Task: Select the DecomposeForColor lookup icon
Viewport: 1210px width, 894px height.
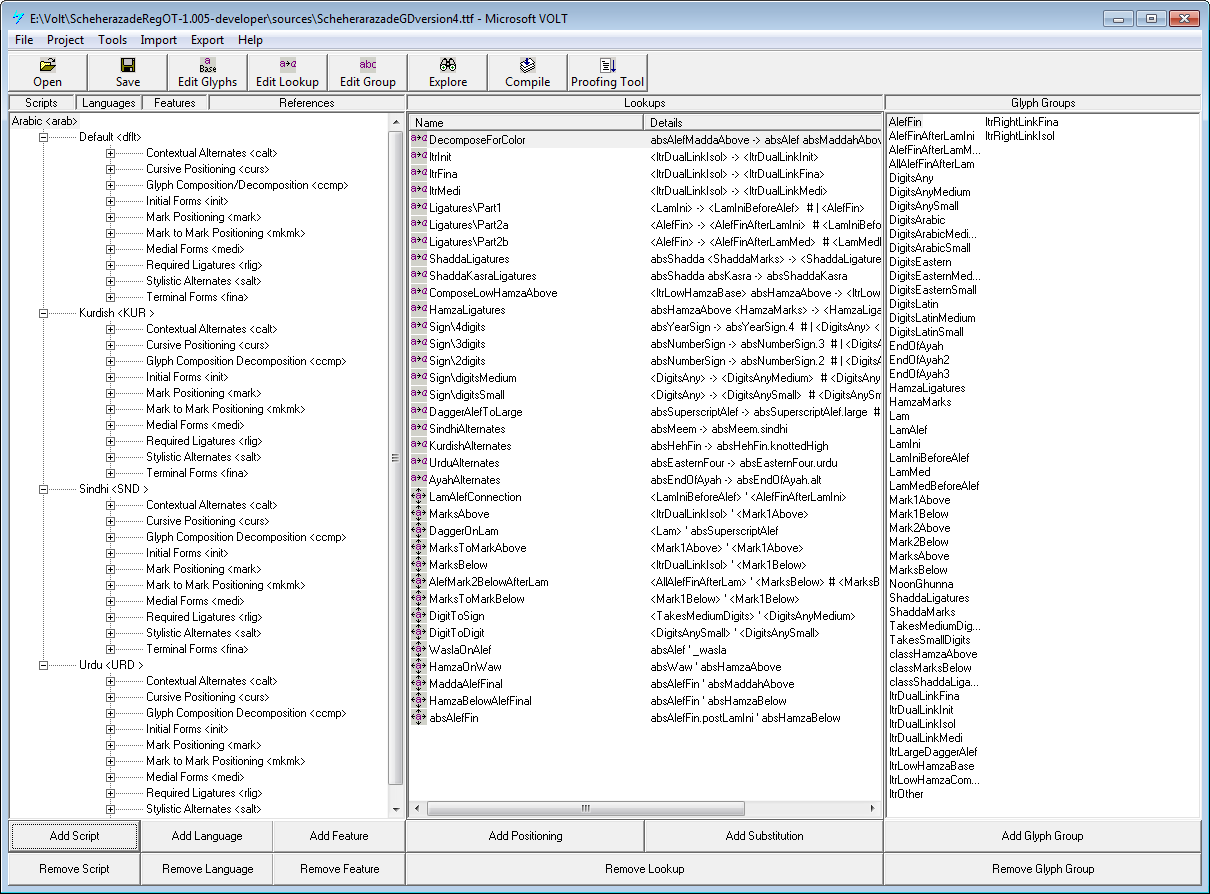Action: coord(418,139)
